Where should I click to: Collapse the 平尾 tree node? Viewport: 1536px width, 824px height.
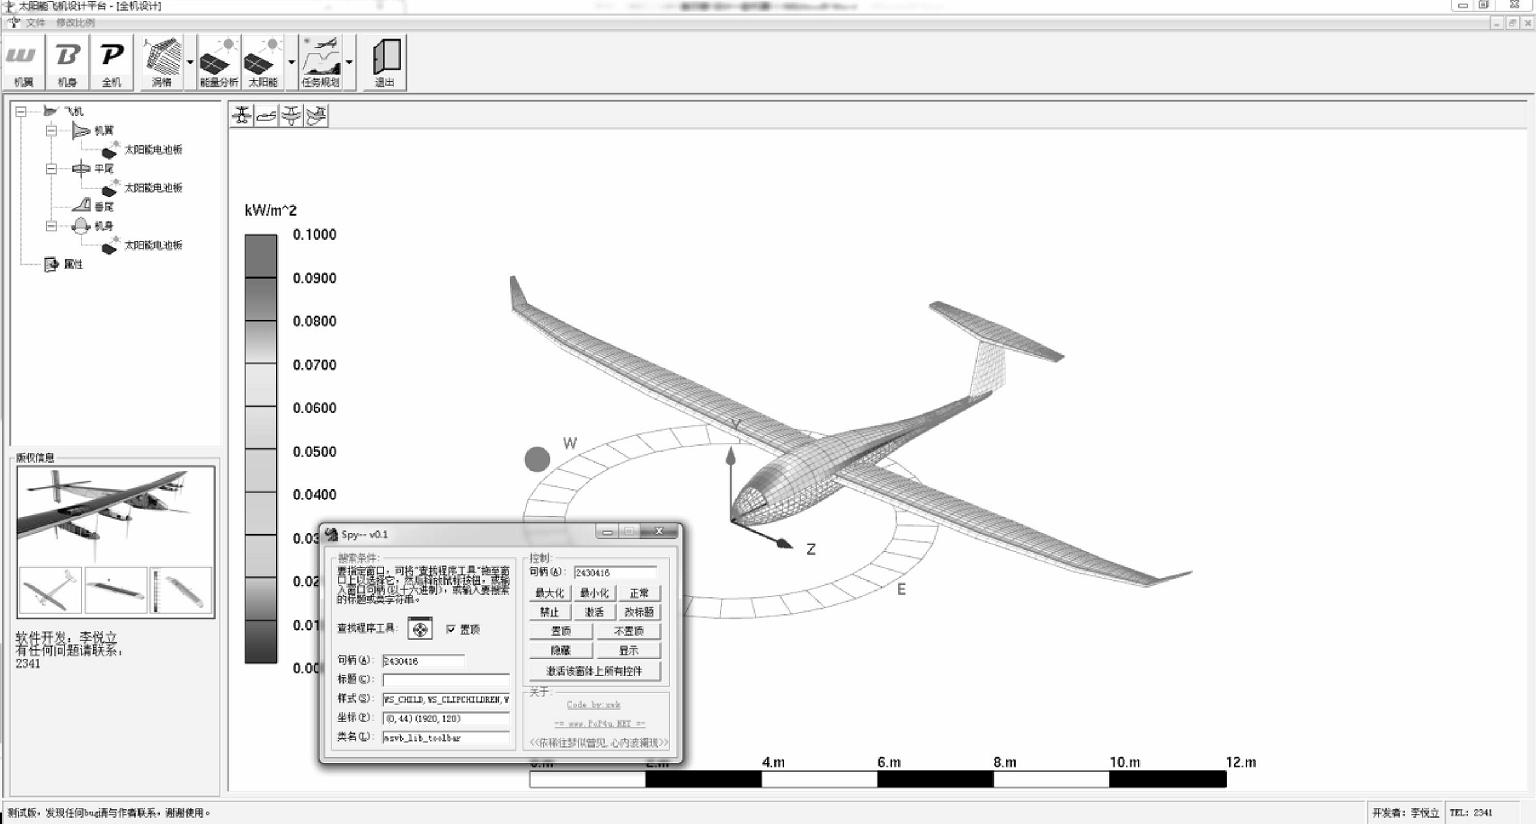(x=51, y=168)
